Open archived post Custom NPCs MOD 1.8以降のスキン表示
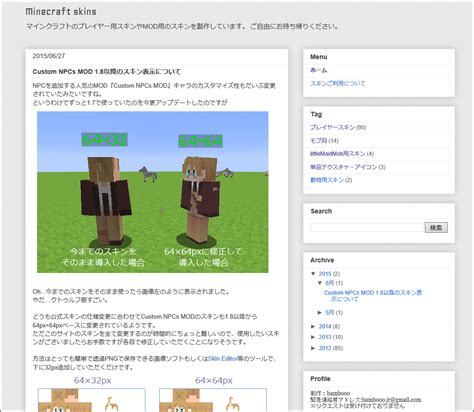 [373, 296]
